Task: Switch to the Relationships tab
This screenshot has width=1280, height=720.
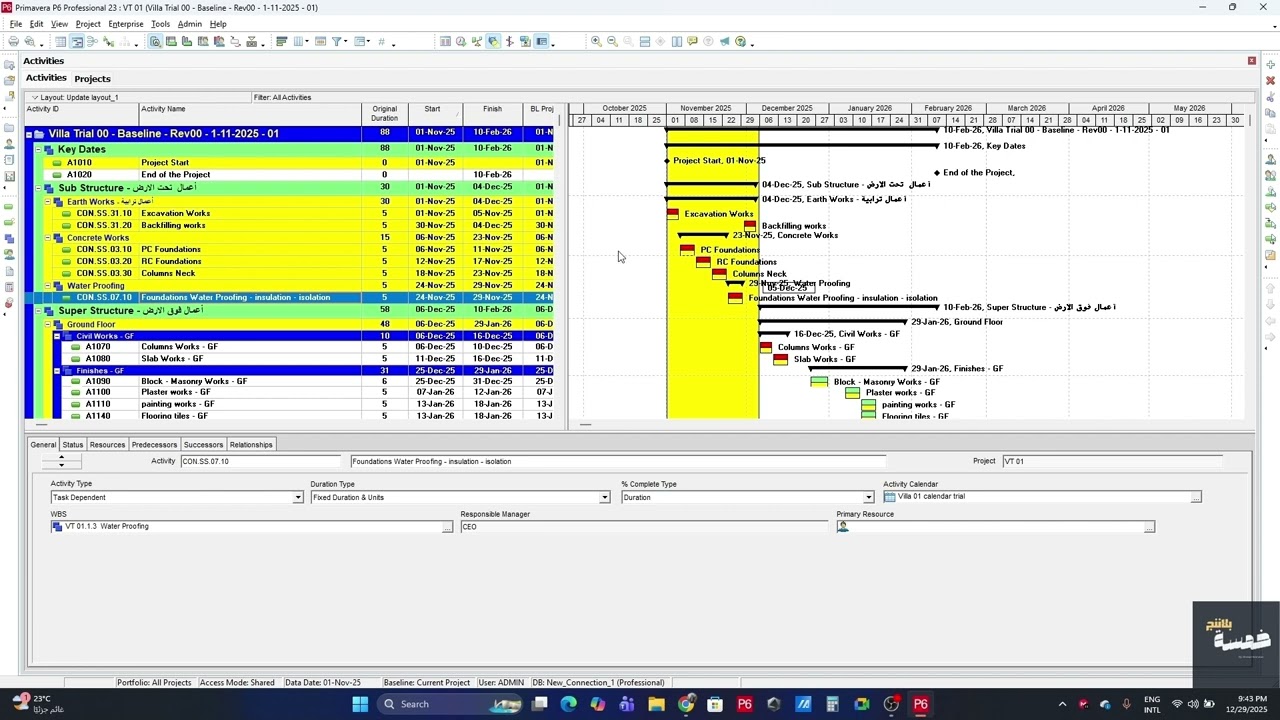Action: (x=251, y=445)
